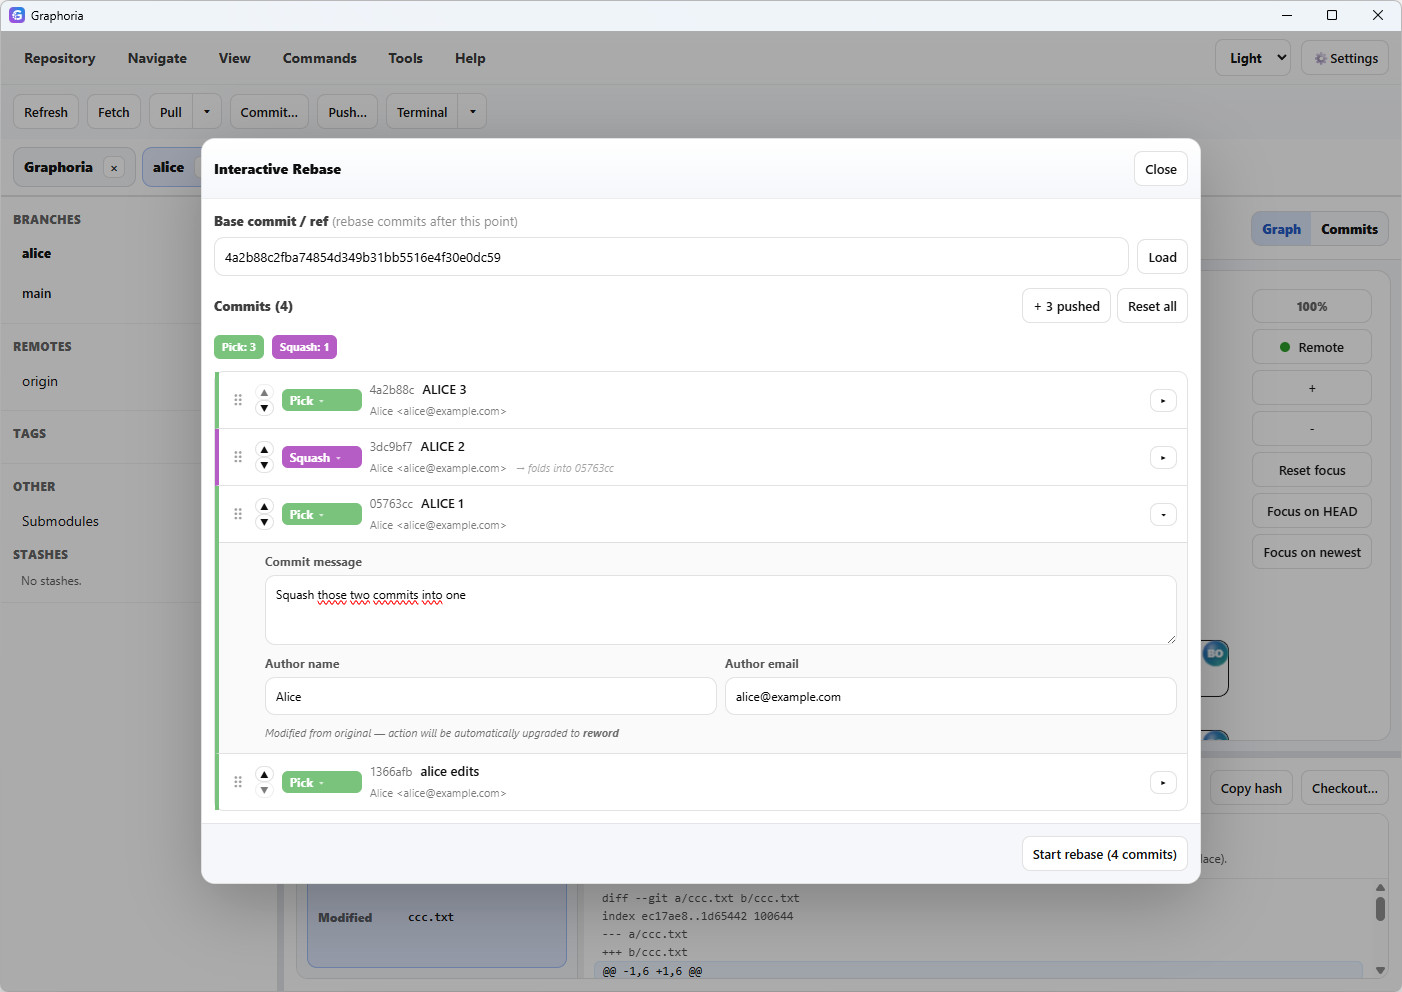Close the Graphoria repository tab with x icon
The width and height of the screenshot is (1402, 992).
[114, 168]
